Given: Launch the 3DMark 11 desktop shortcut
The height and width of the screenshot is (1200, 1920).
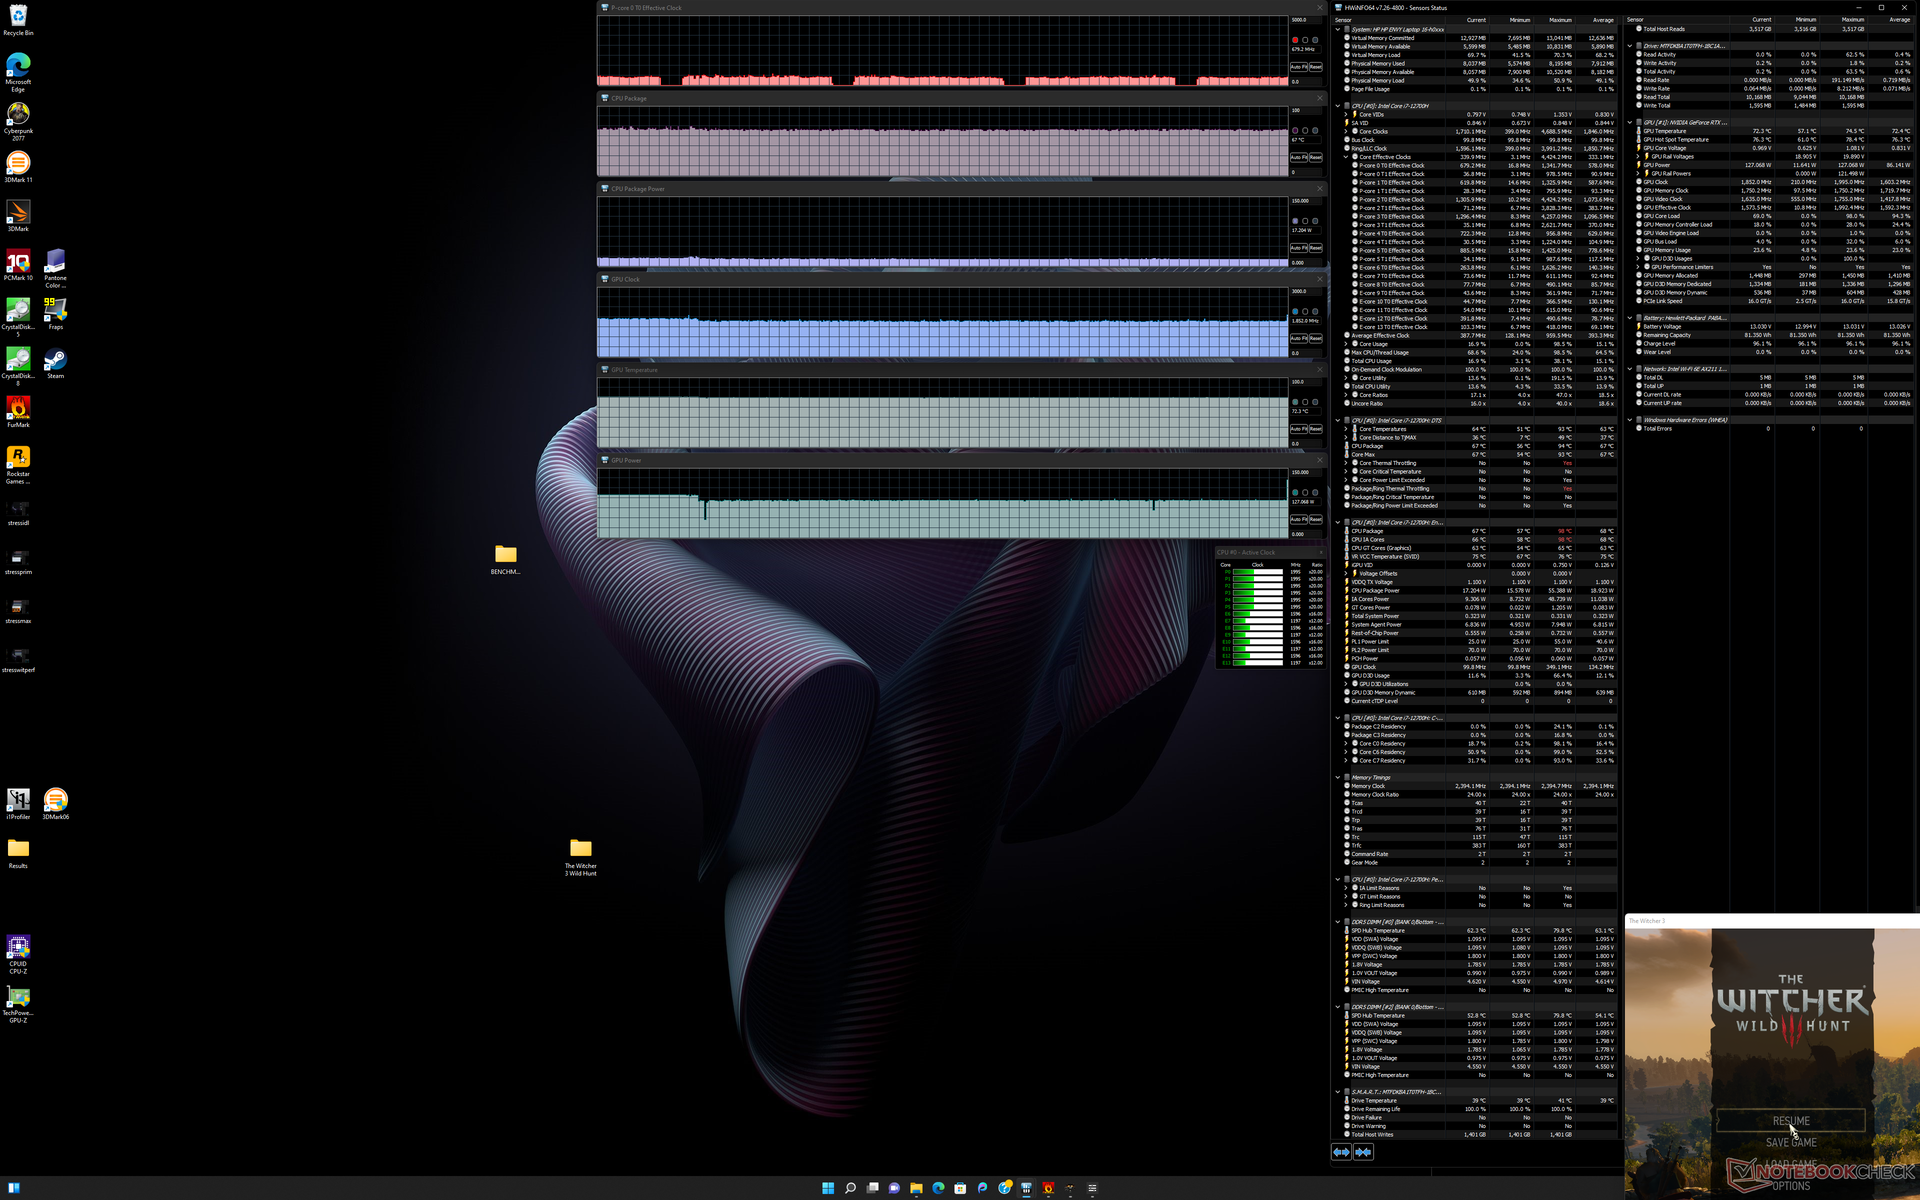Looking at the screenshot, I should (x=18, y=163).
